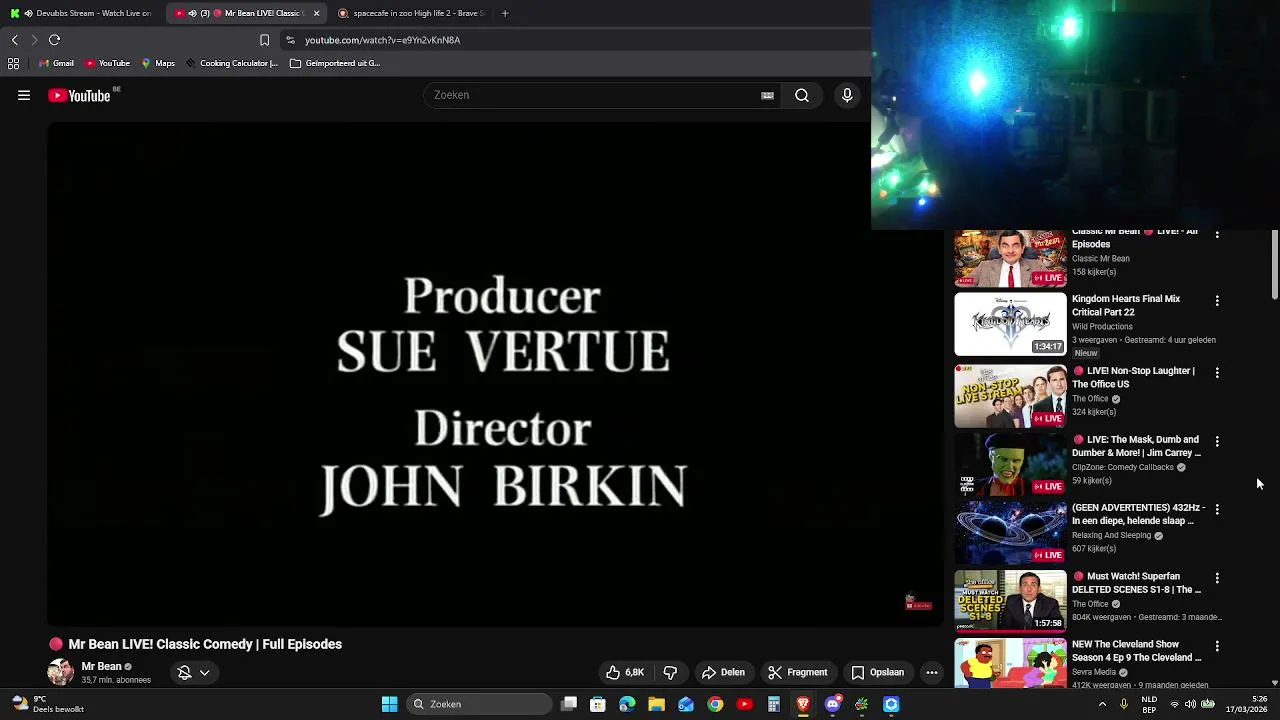1280x720 pixels.
Task: Close the Mr Bean LIVE tab
Action: [x=317, y=13]
